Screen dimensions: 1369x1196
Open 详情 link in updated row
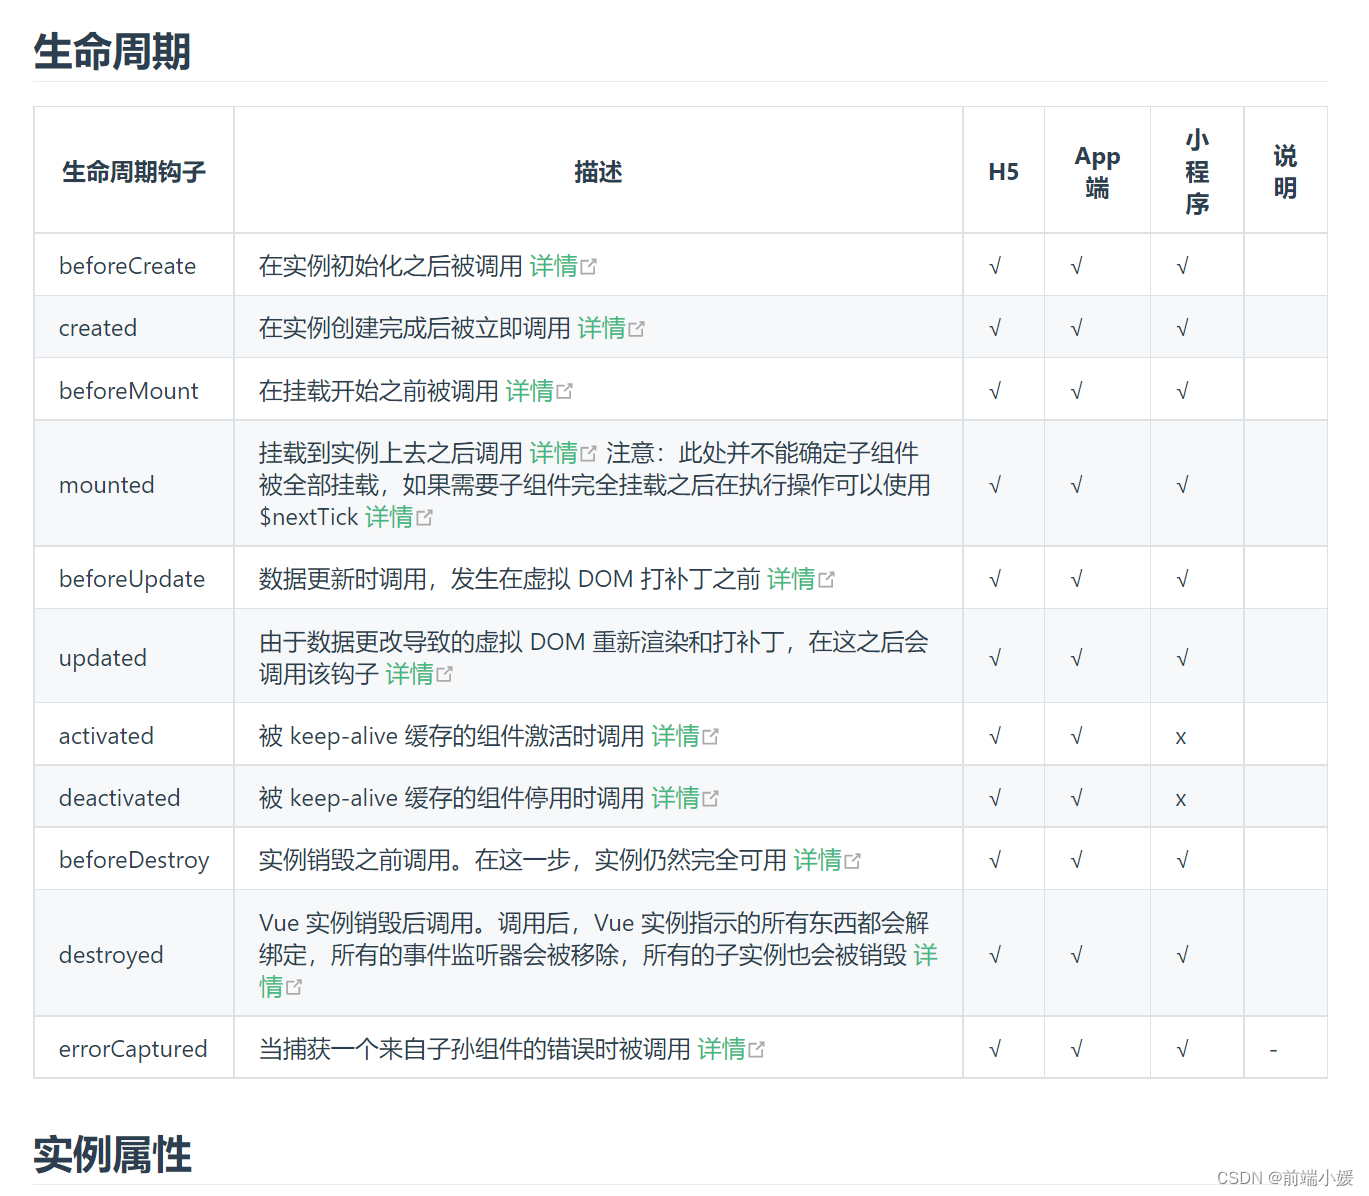409,674
